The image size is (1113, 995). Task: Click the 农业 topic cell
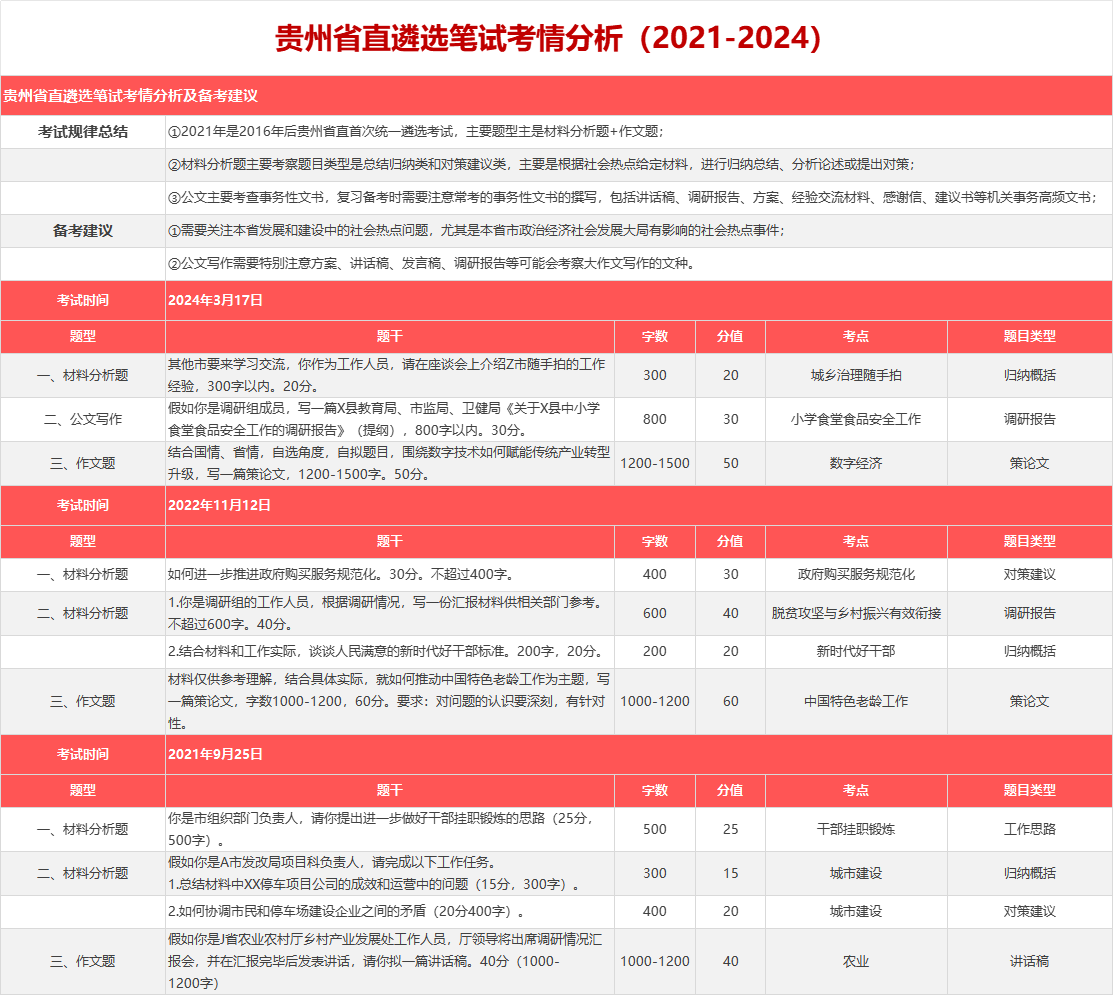855,961
